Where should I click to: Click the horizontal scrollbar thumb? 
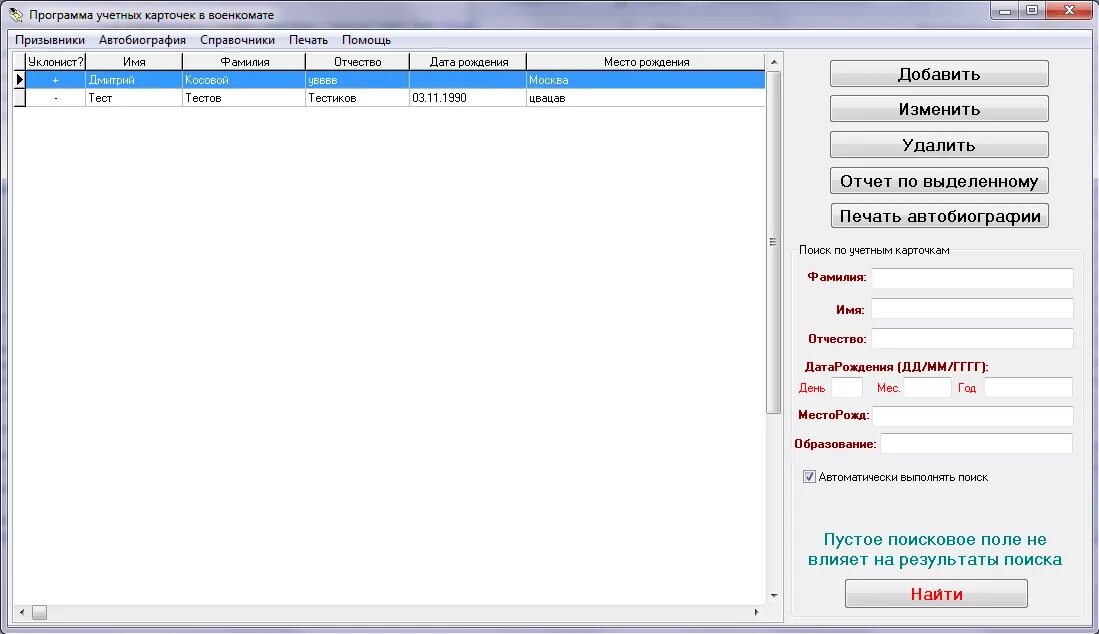tap(39, 612)
